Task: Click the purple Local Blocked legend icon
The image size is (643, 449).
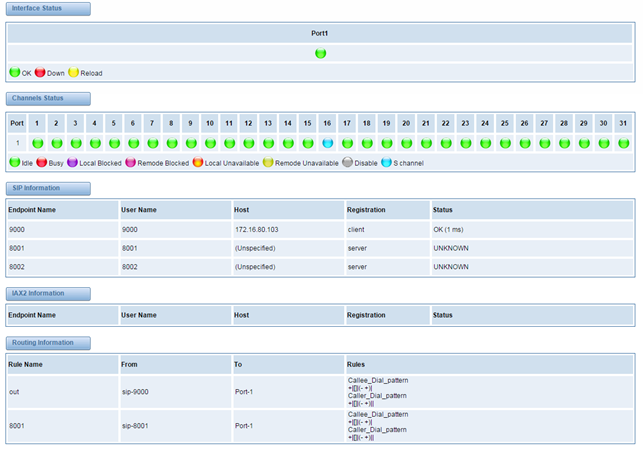Action: pyautogui.click(x=72, y=162)
